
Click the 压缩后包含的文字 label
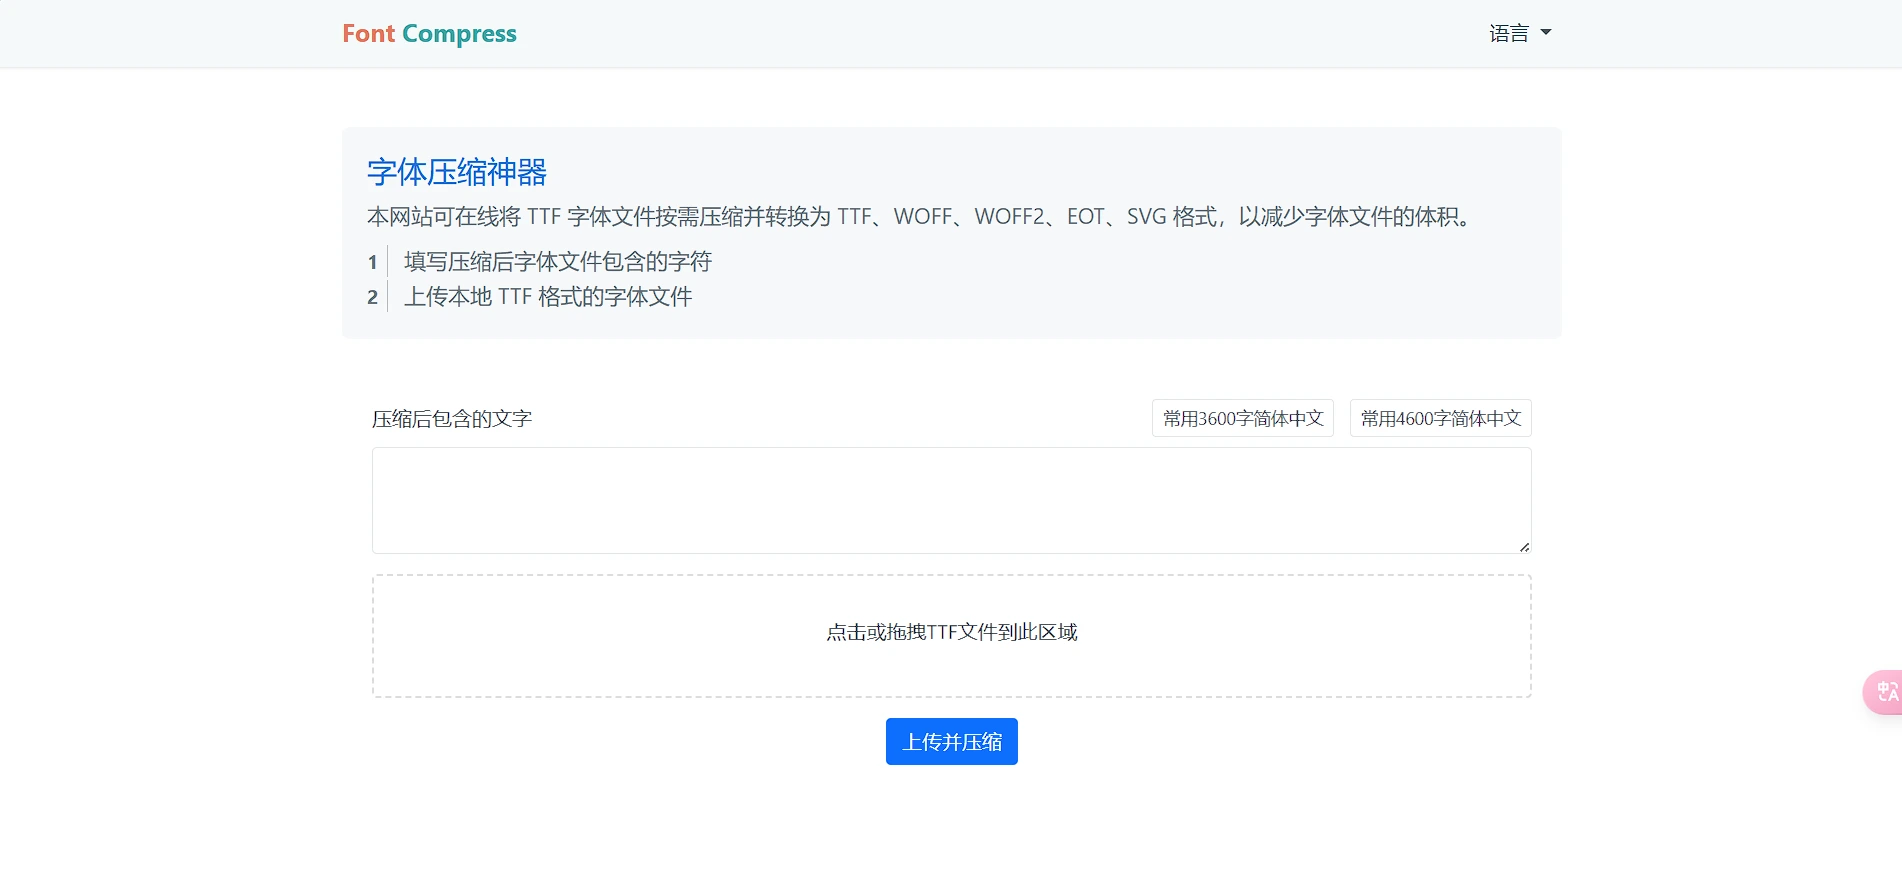452,419
